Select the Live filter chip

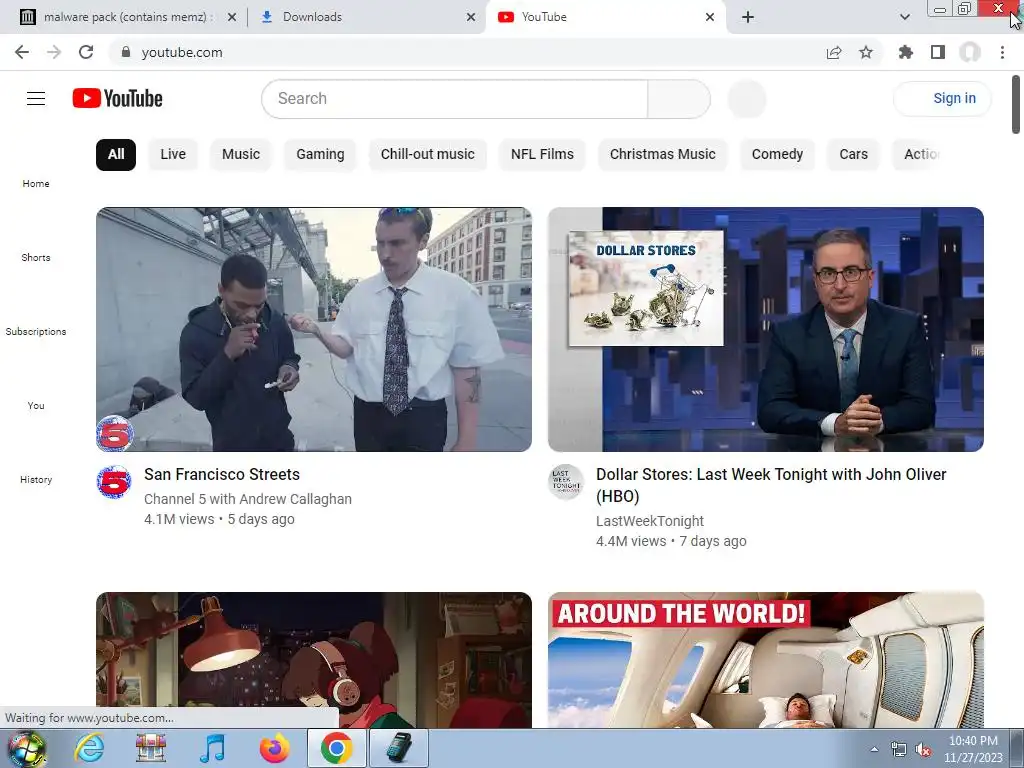click(x=173, y=155)
